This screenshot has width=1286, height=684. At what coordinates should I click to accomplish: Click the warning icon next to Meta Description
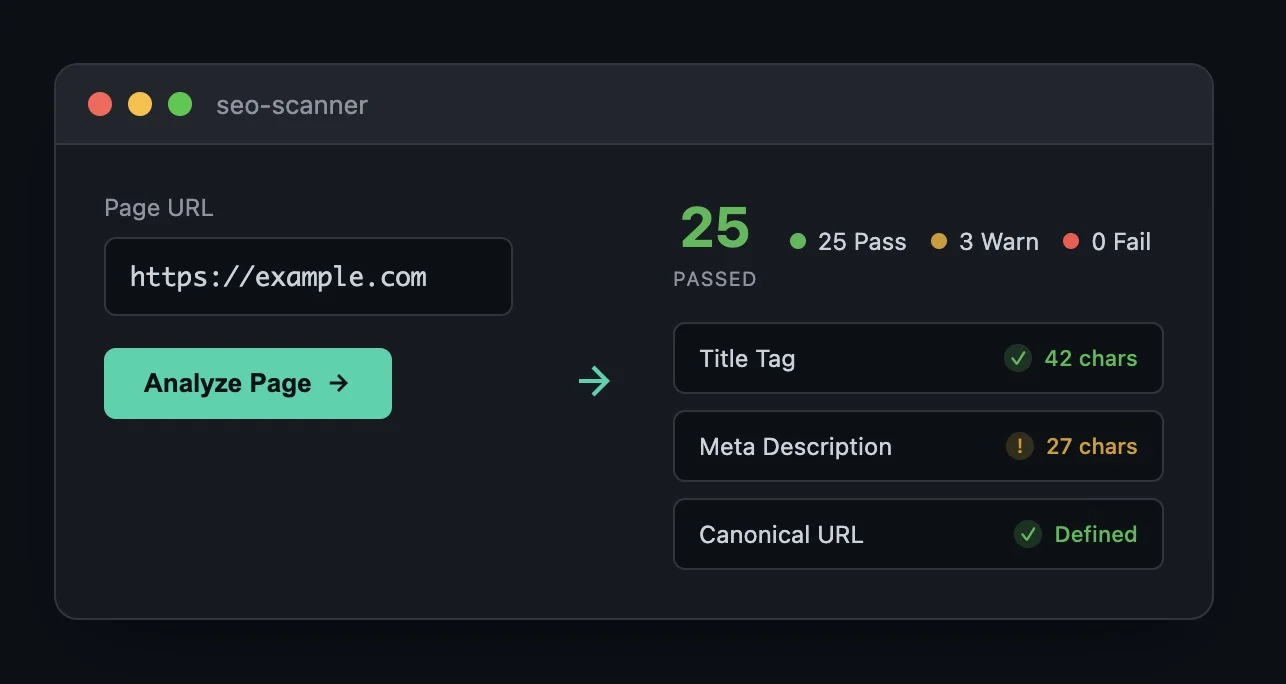[1019, 446]
